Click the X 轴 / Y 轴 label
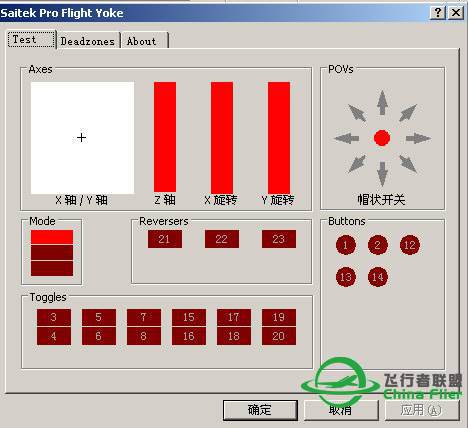The width and height of the screenshot is (468, 428). tap(82, 200)
